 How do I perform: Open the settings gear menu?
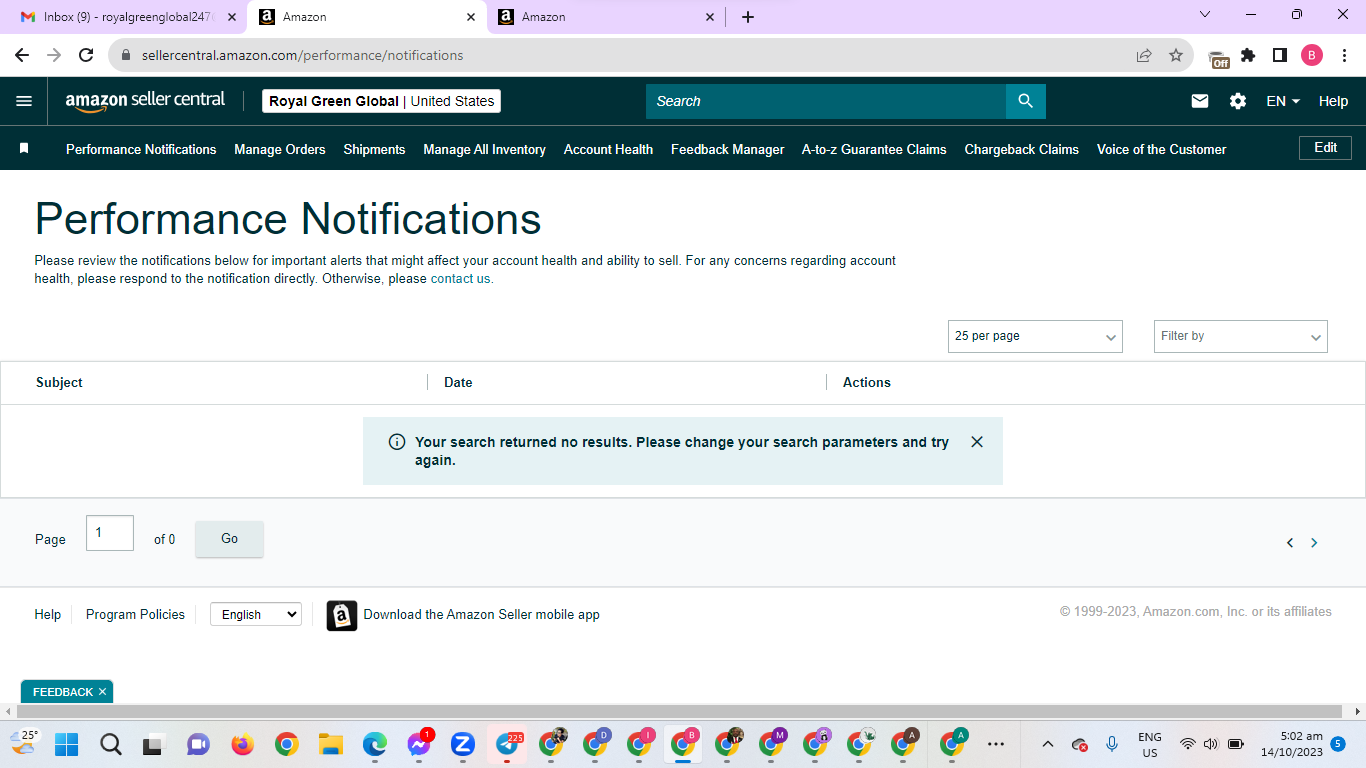1238,101
